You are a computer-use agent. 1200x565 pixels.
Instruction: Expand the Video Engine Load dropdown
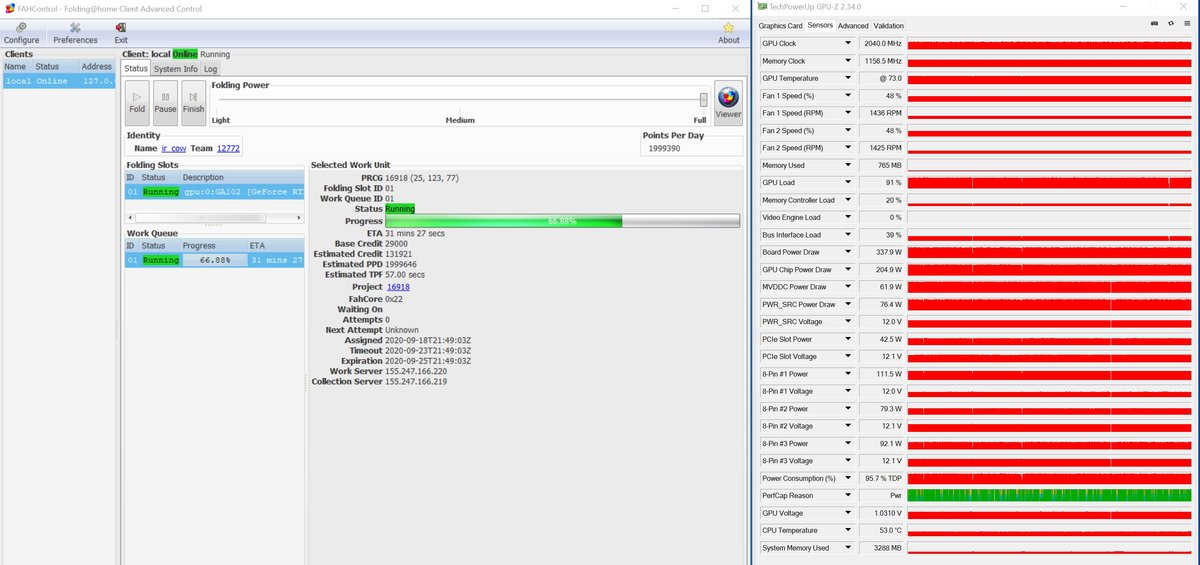[848, 217]
